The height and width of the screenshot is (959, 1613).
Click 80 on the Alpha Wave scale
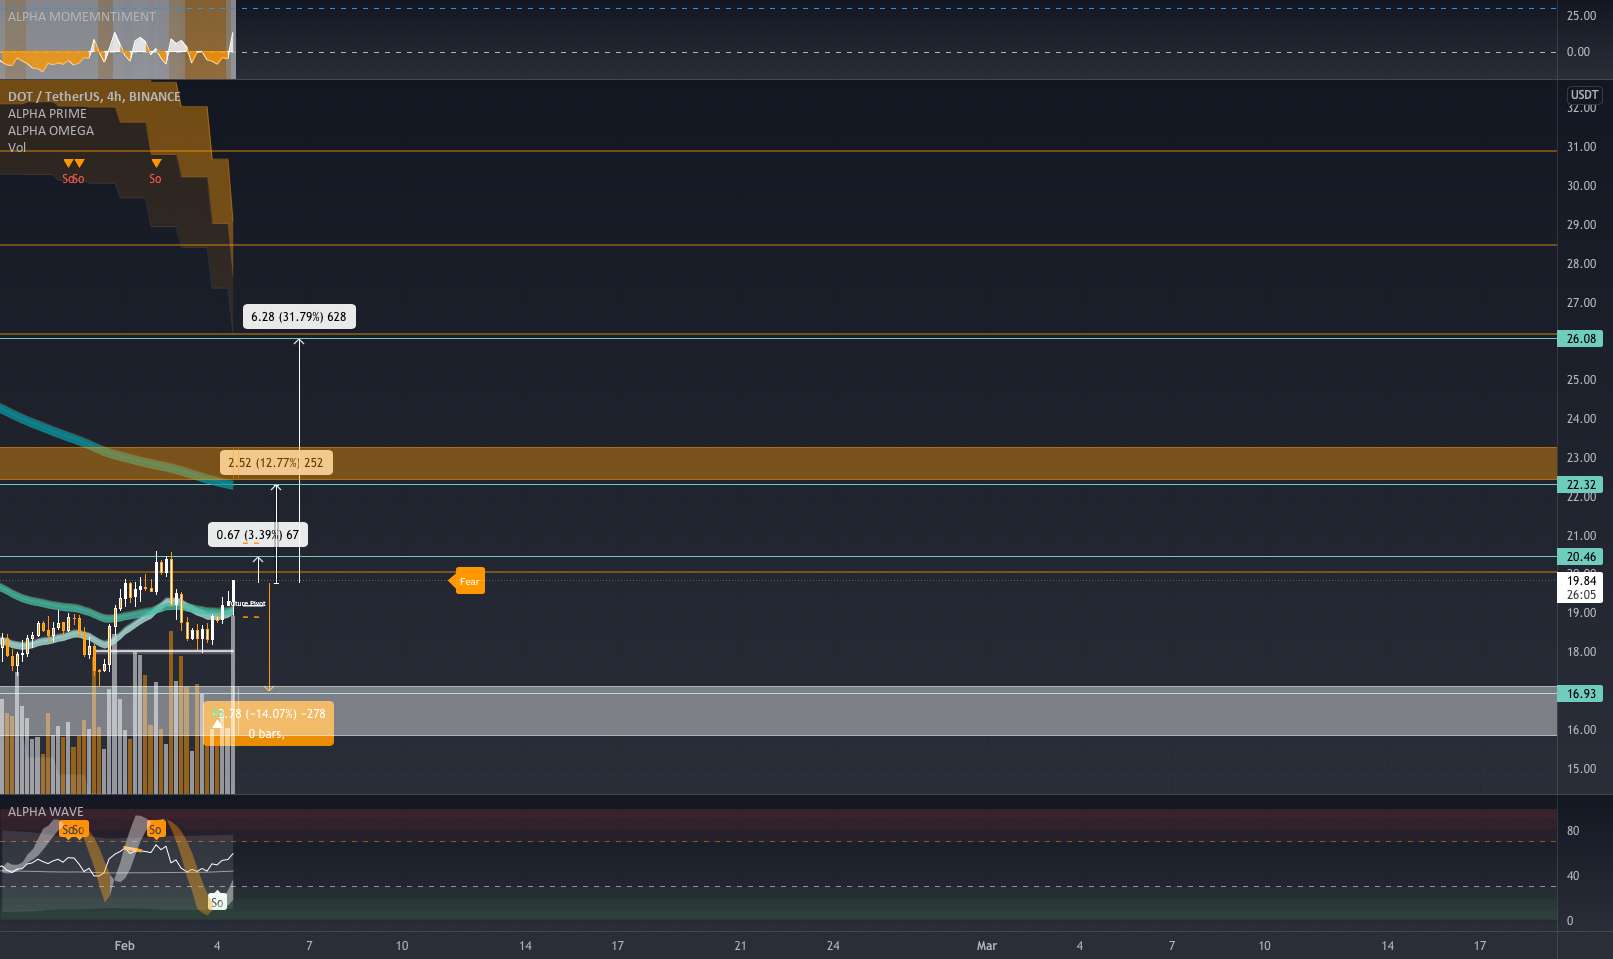tap(1573, 831)
